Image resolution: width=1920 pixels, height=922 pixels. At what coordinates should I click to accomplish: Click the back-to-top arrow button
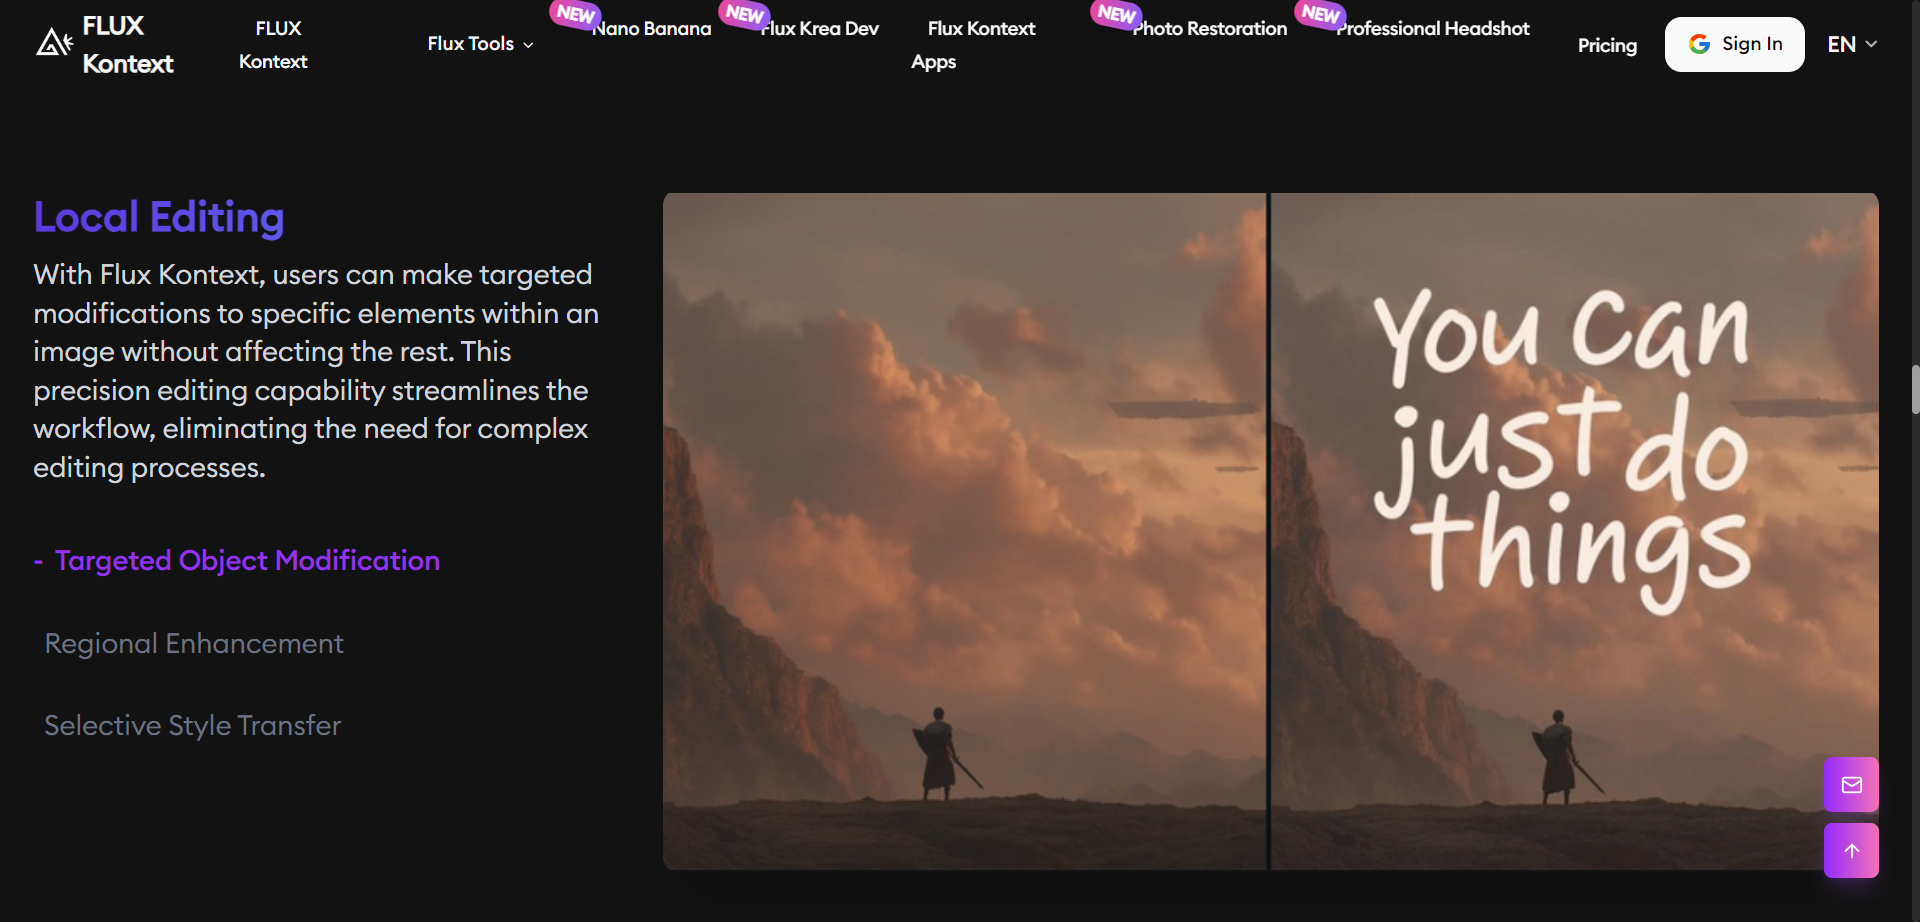pyautogui.click(x=1851, y=851)
